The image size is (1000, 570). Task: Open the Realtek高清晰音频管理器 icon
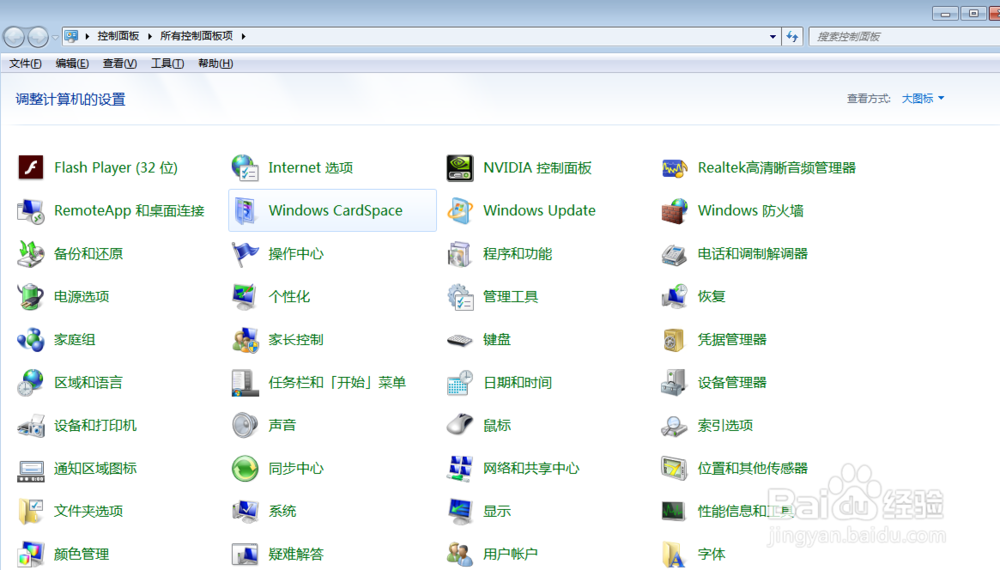pyautogui.click(x=674, y=168)
